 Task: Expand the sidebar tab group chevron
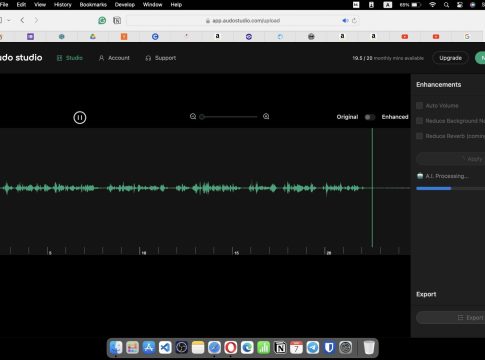point(9,20)
